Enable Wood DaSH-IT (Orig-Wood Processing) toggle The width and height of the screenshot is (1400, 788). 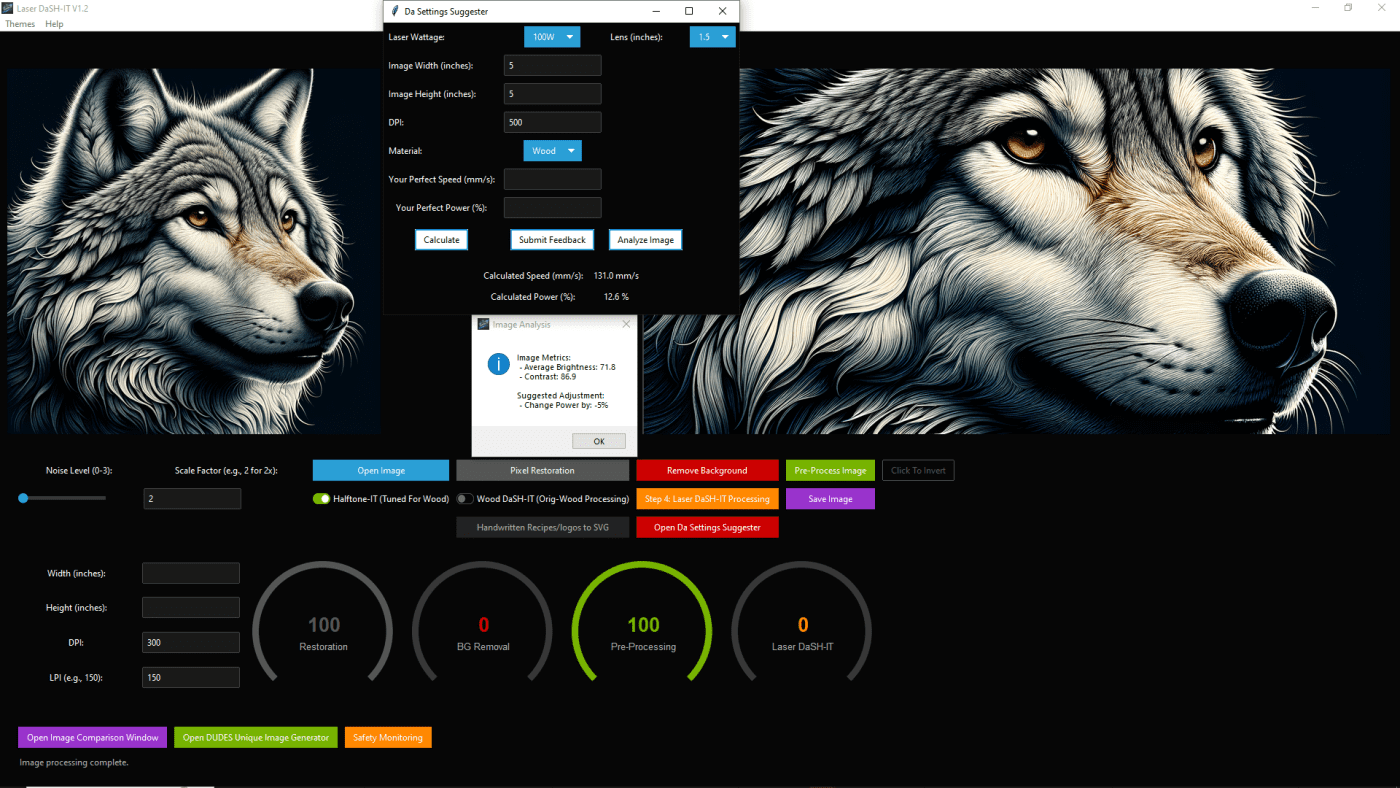click(465, 499)
